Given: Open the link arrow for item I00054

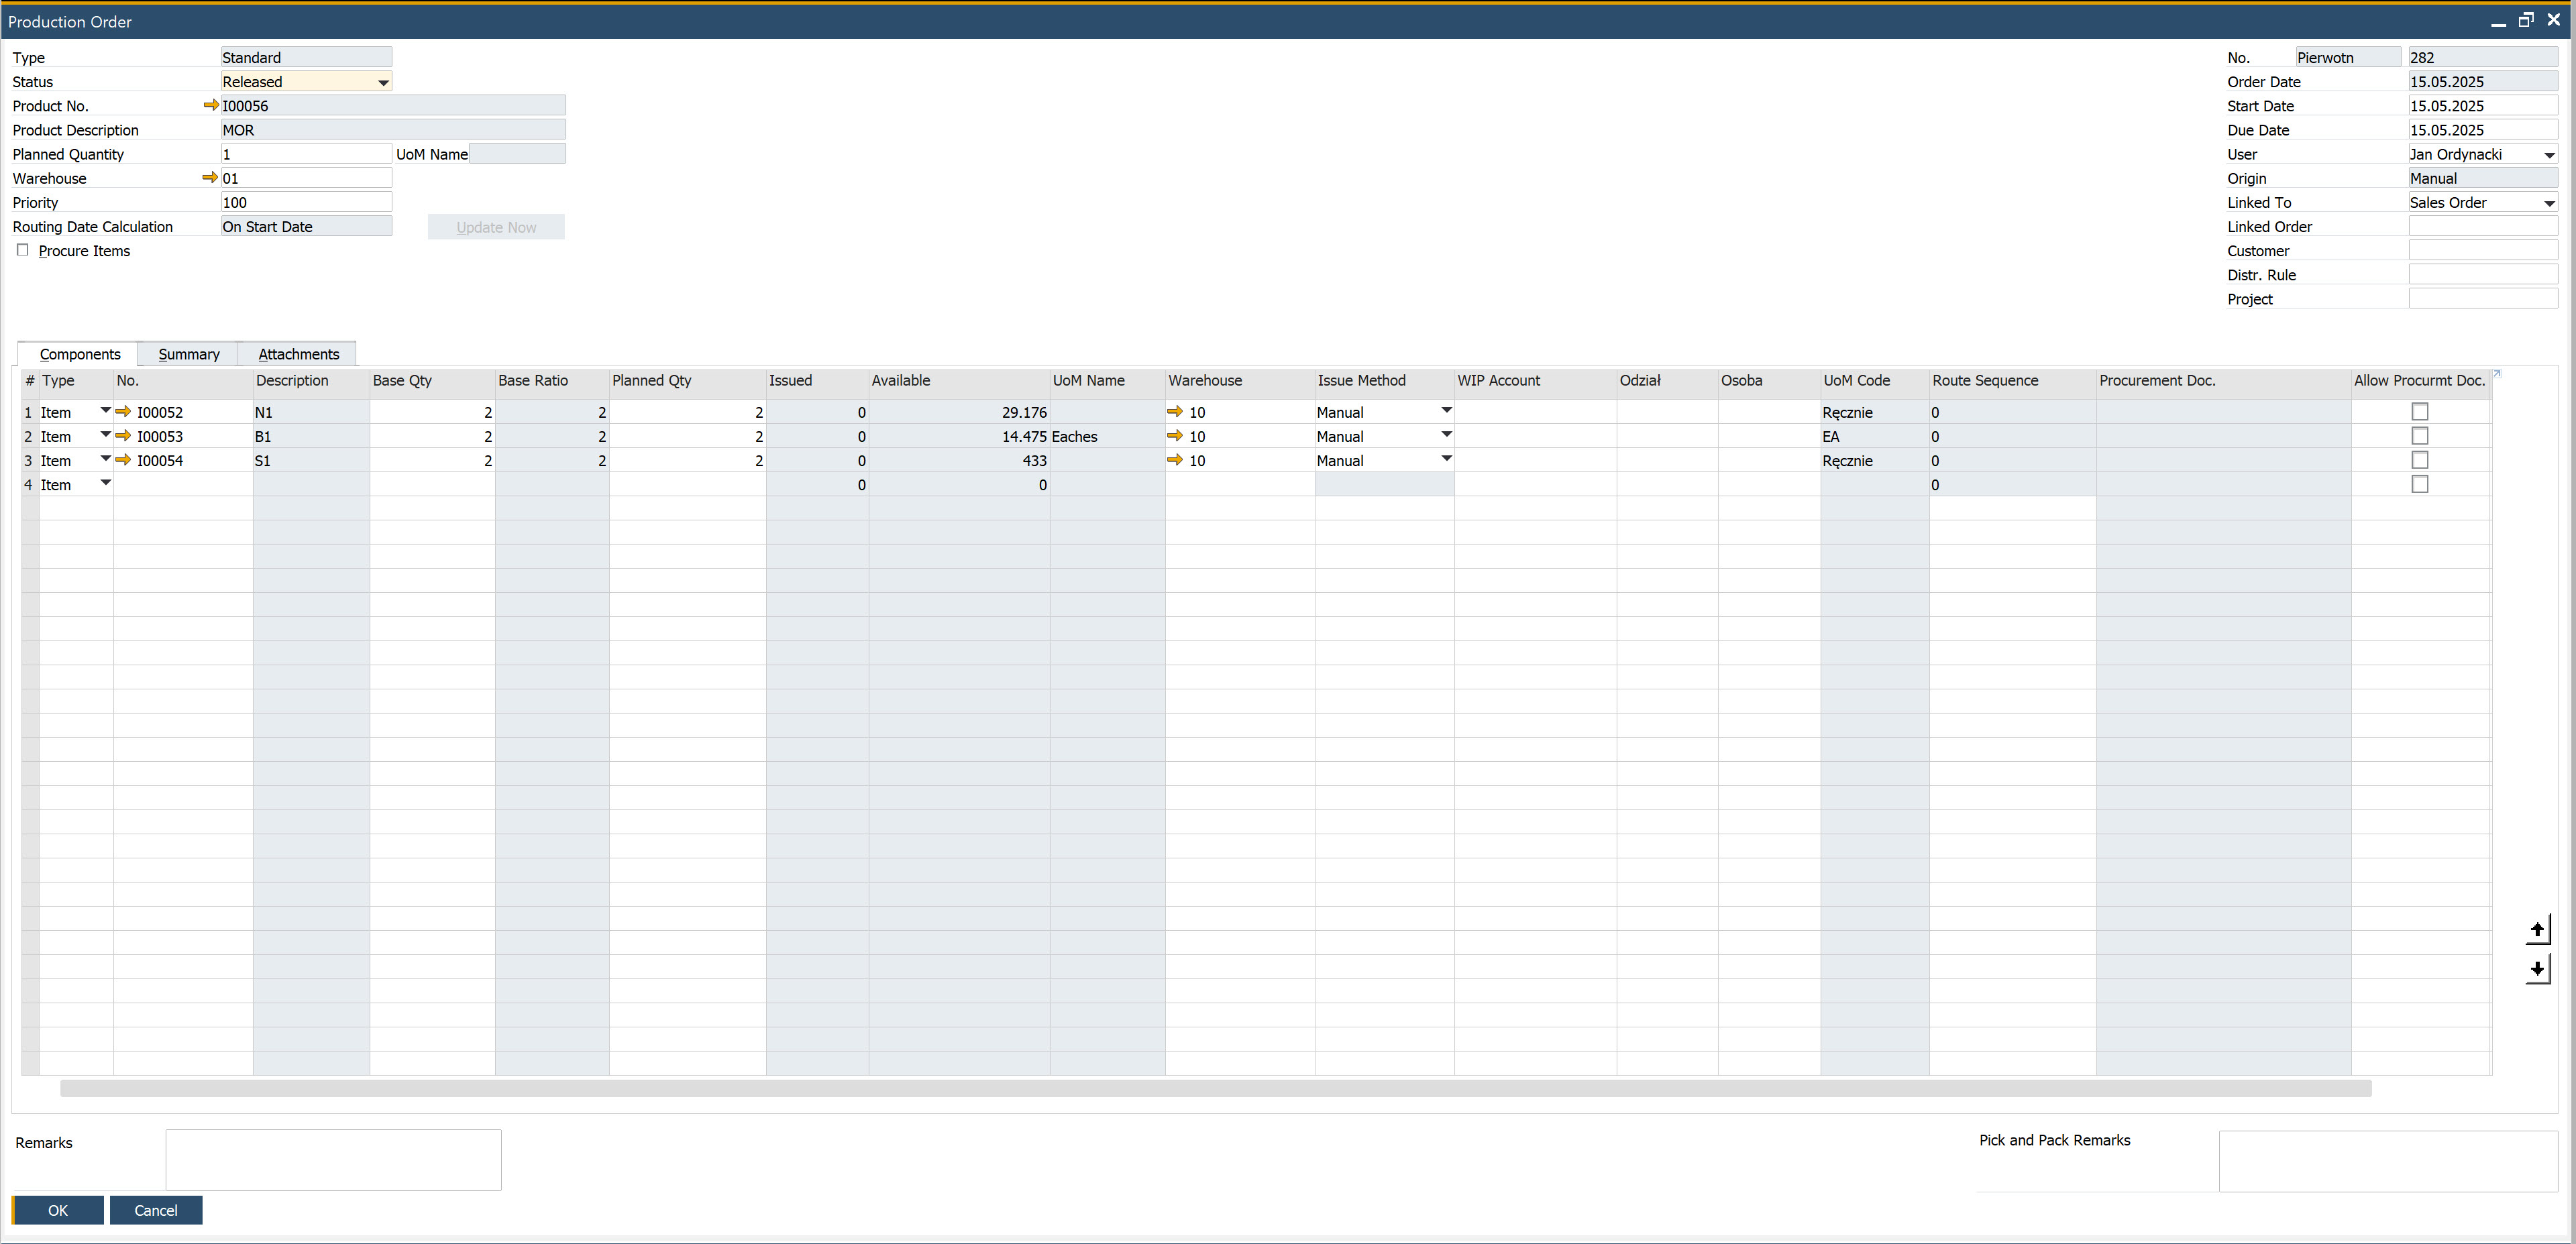Looking at the screenshot, I should pos(123,460).
